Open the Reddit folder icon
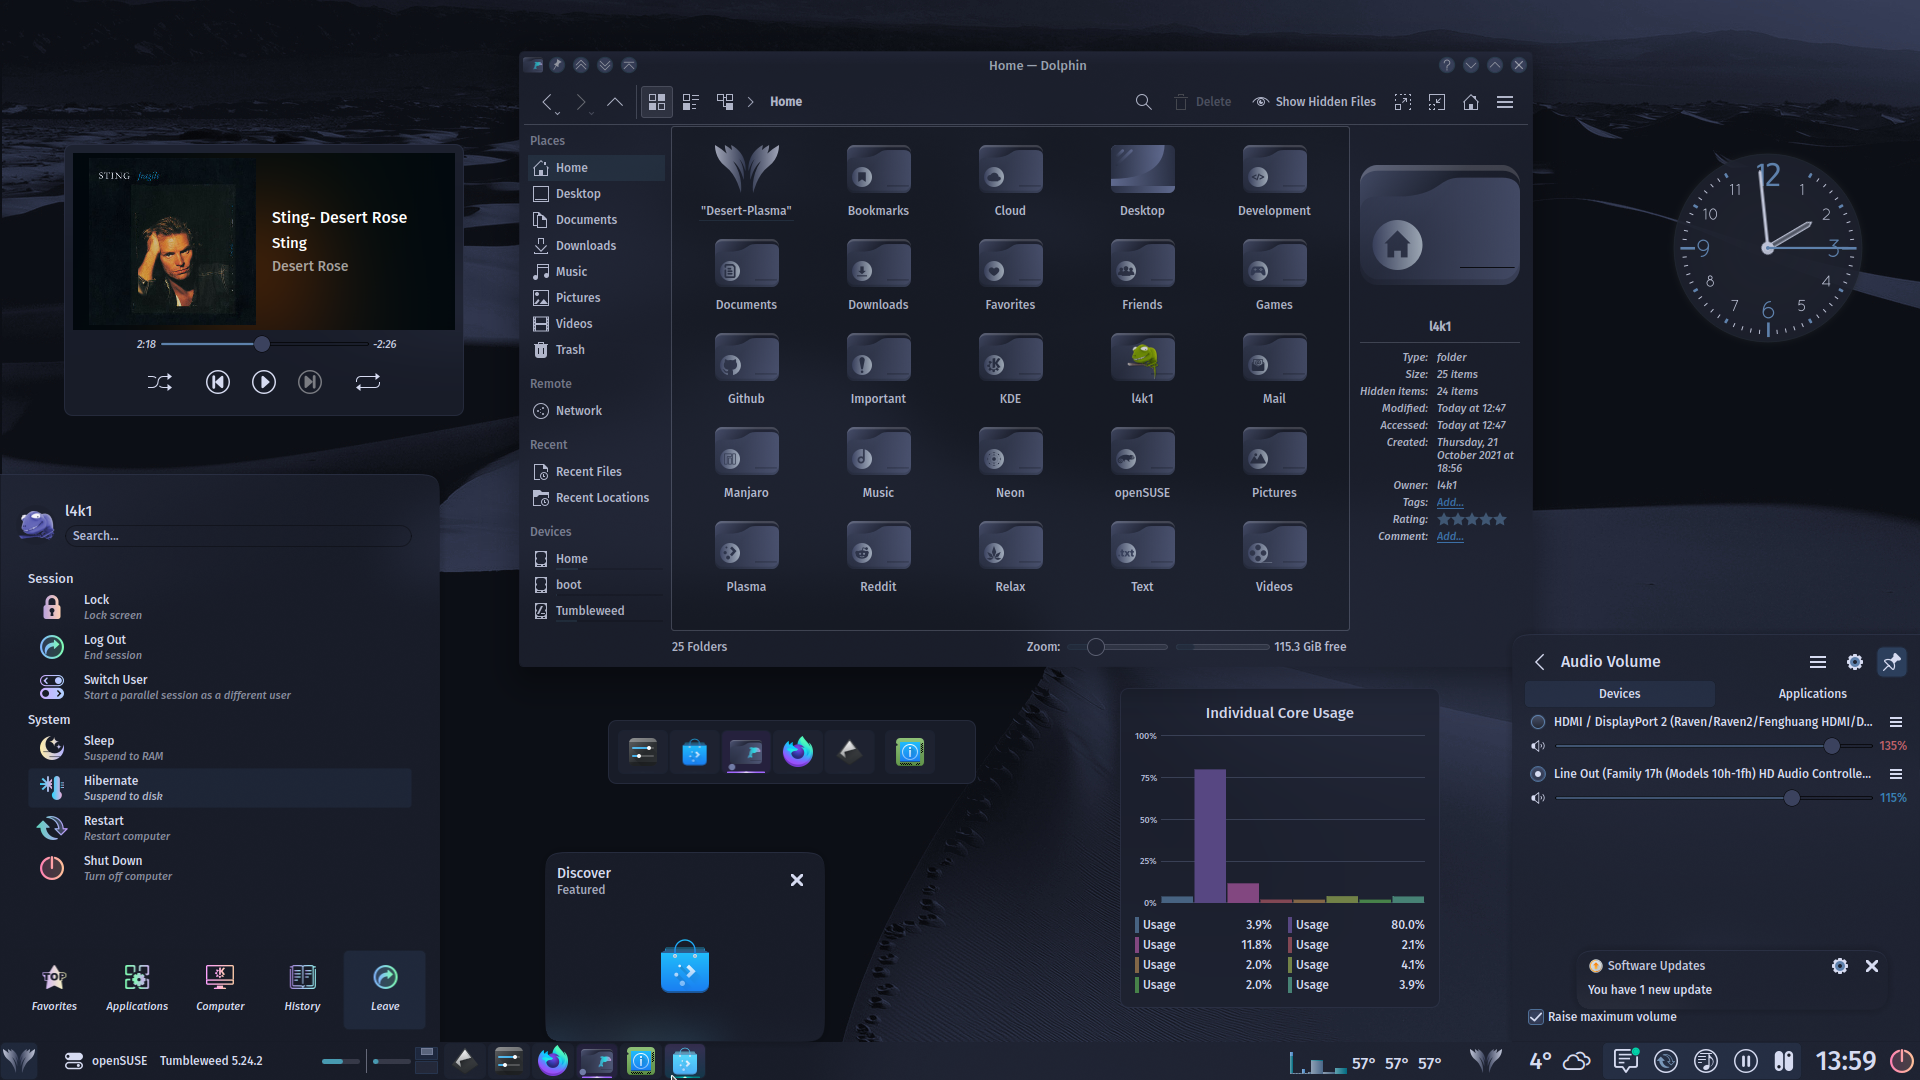Screen dimensions: 1920x1080 (878, 546)
